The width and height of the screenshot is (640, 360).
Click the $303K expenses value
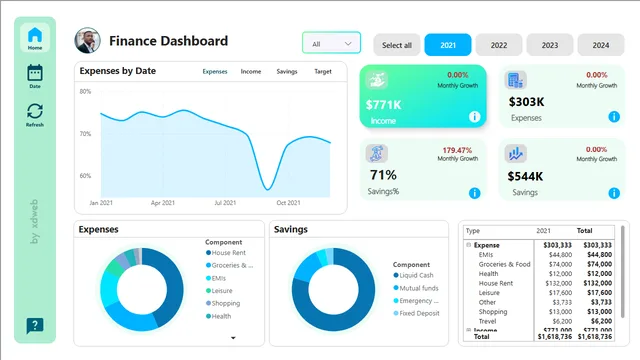(x=526, y=102)
